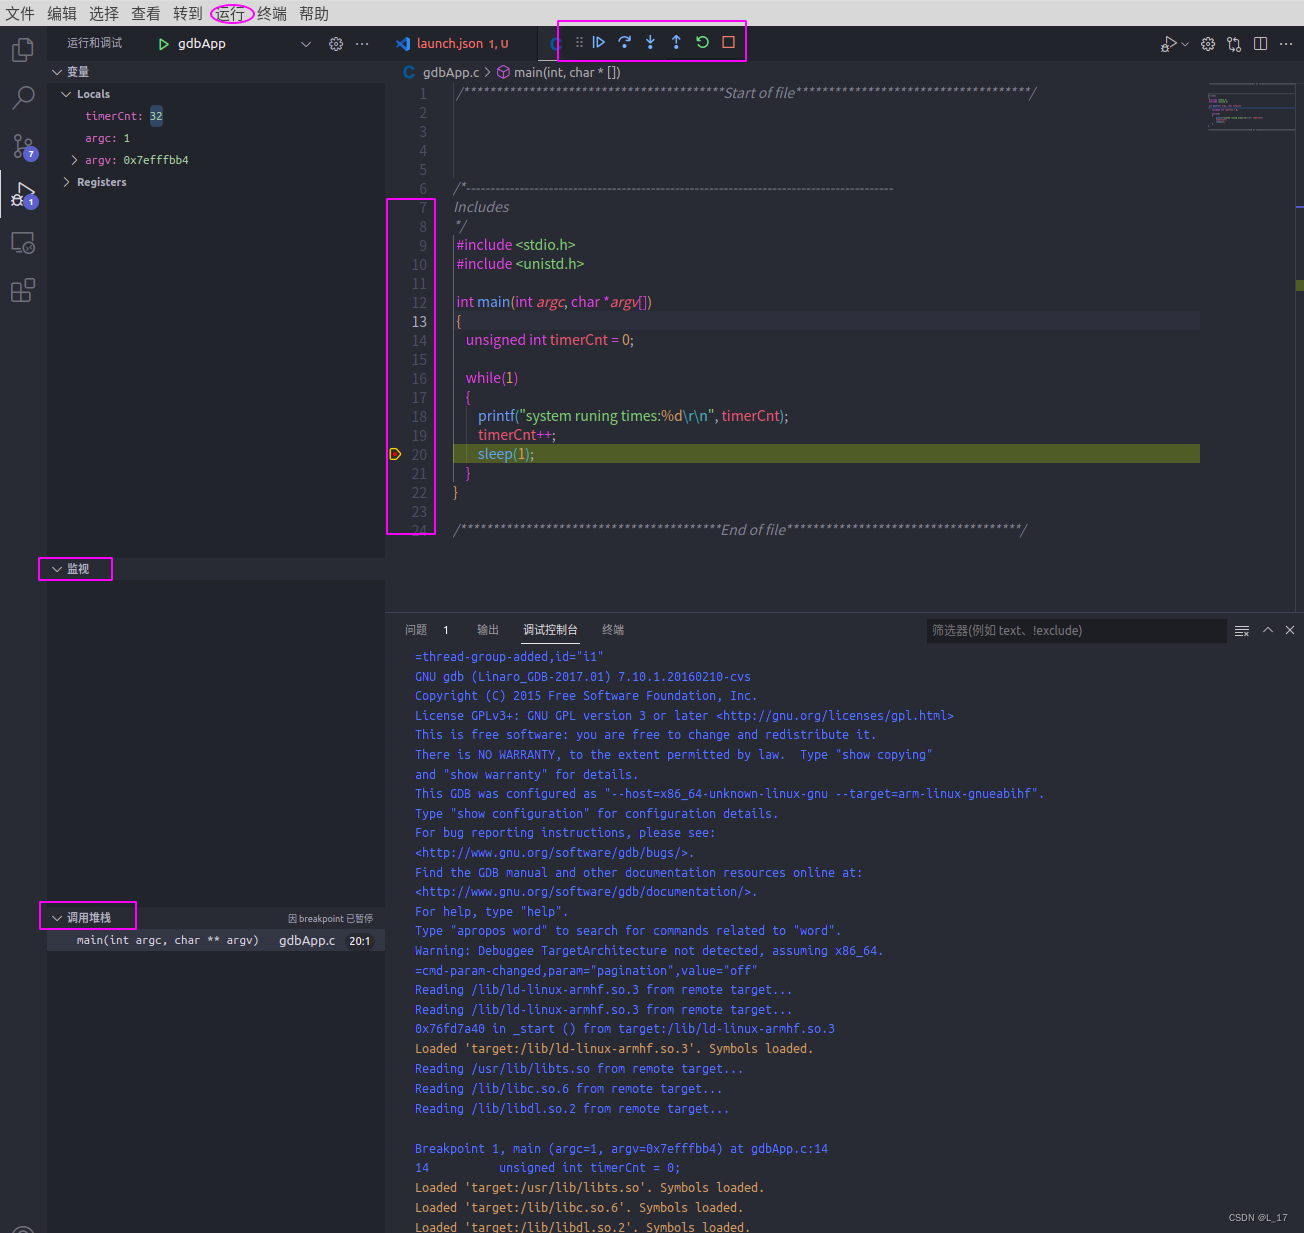Open the 查看 menu
1304x1233 pixels.
point(146,14)
